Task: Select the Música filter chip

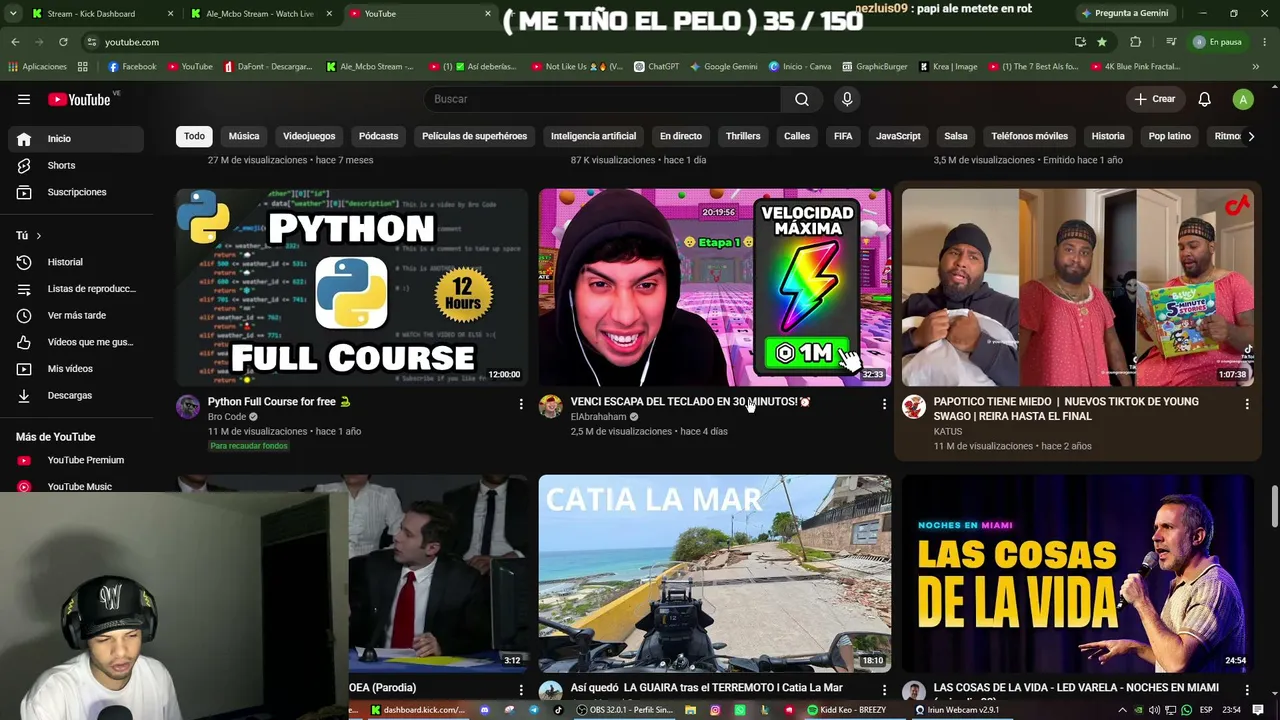Action: (244, 136)
